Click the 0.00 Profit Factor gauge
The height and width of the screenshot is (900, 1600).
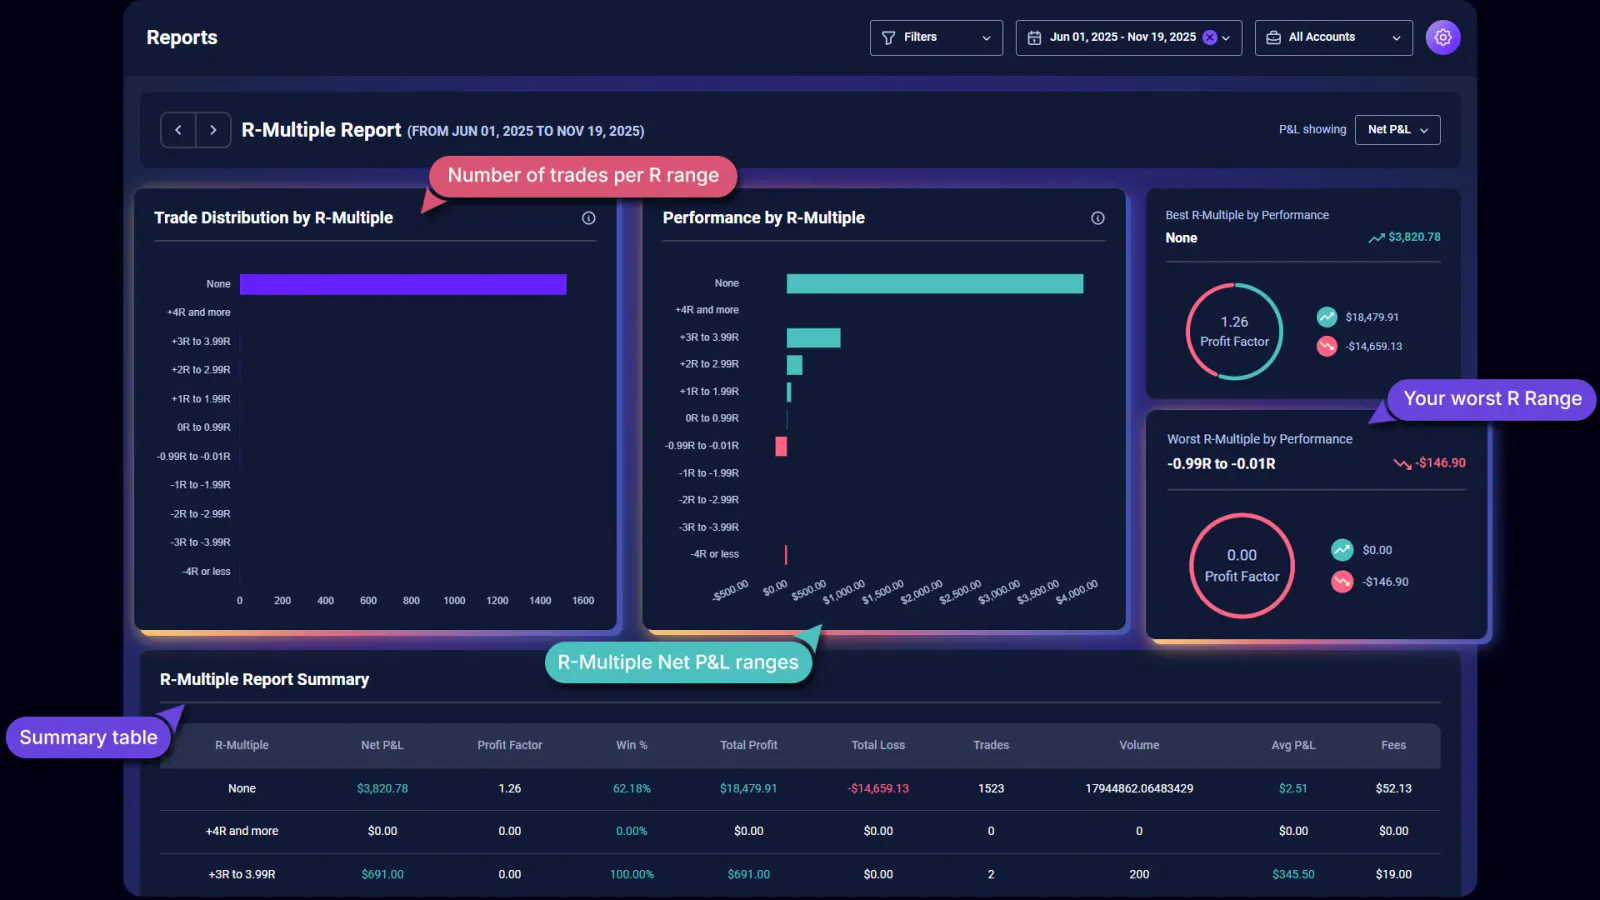[1241, 565]
